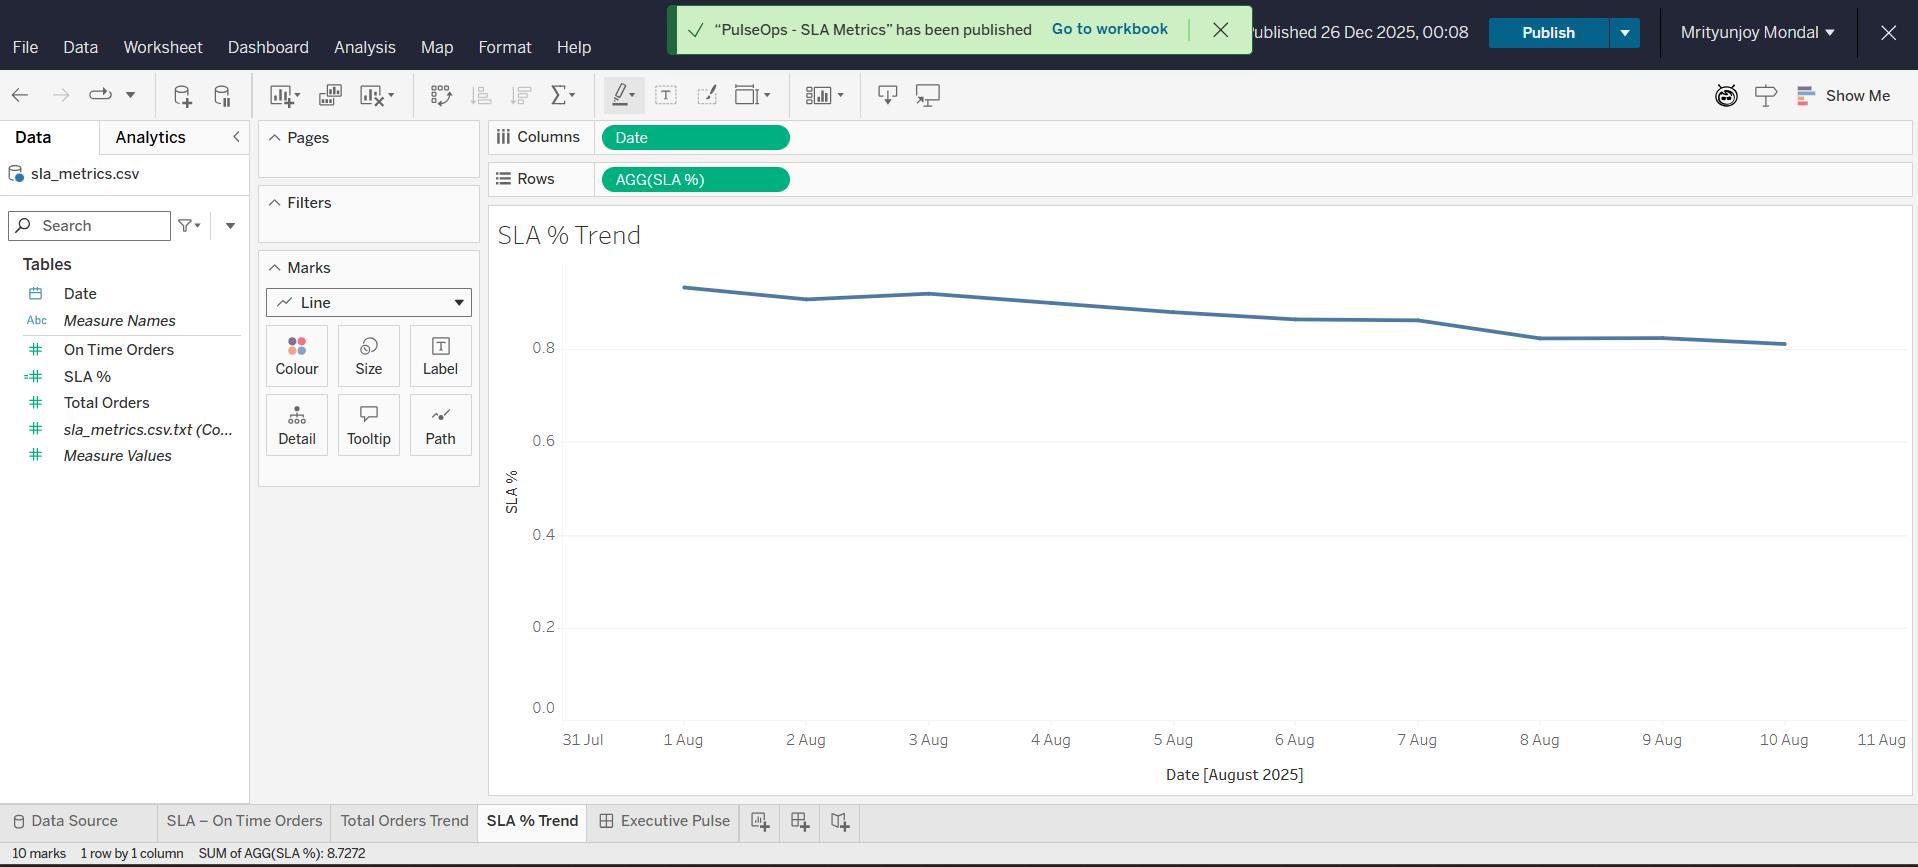Select the SLA % calculated field
The height and width of the screenshot is (867, 1918).
click(87, 376)
